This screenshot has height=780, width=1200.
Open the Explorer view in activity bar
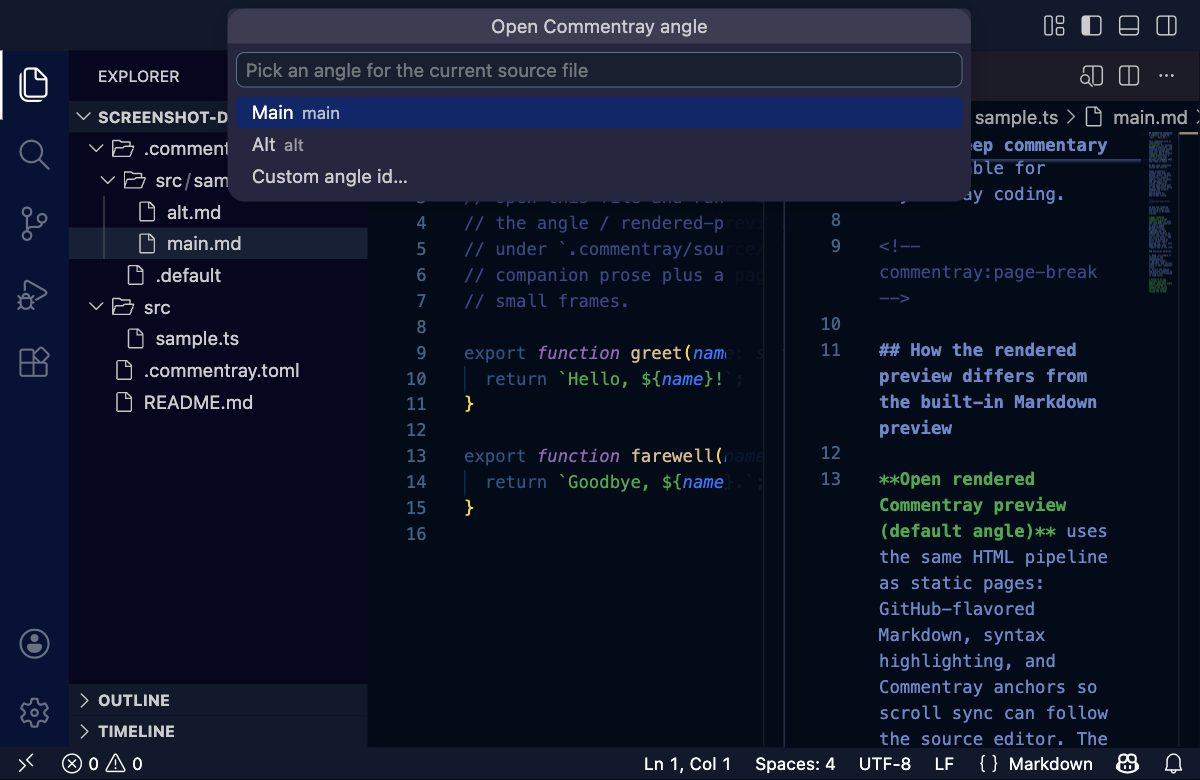pos(34,83)
